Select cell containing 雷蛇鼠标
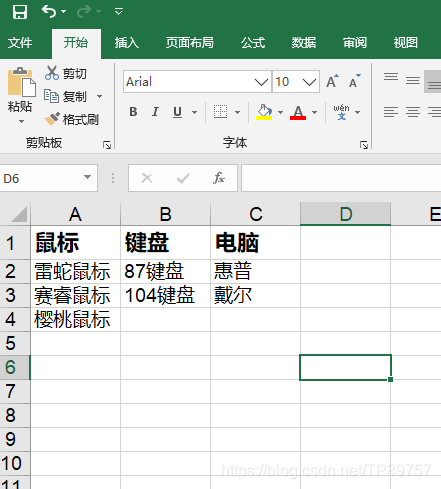Viewport: 441px width, 489px height. [x=75, y=271]
